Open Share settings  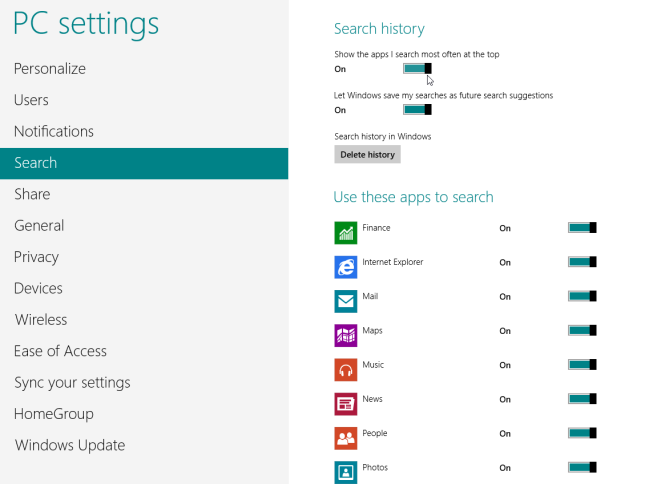click(x=144, y=194)
